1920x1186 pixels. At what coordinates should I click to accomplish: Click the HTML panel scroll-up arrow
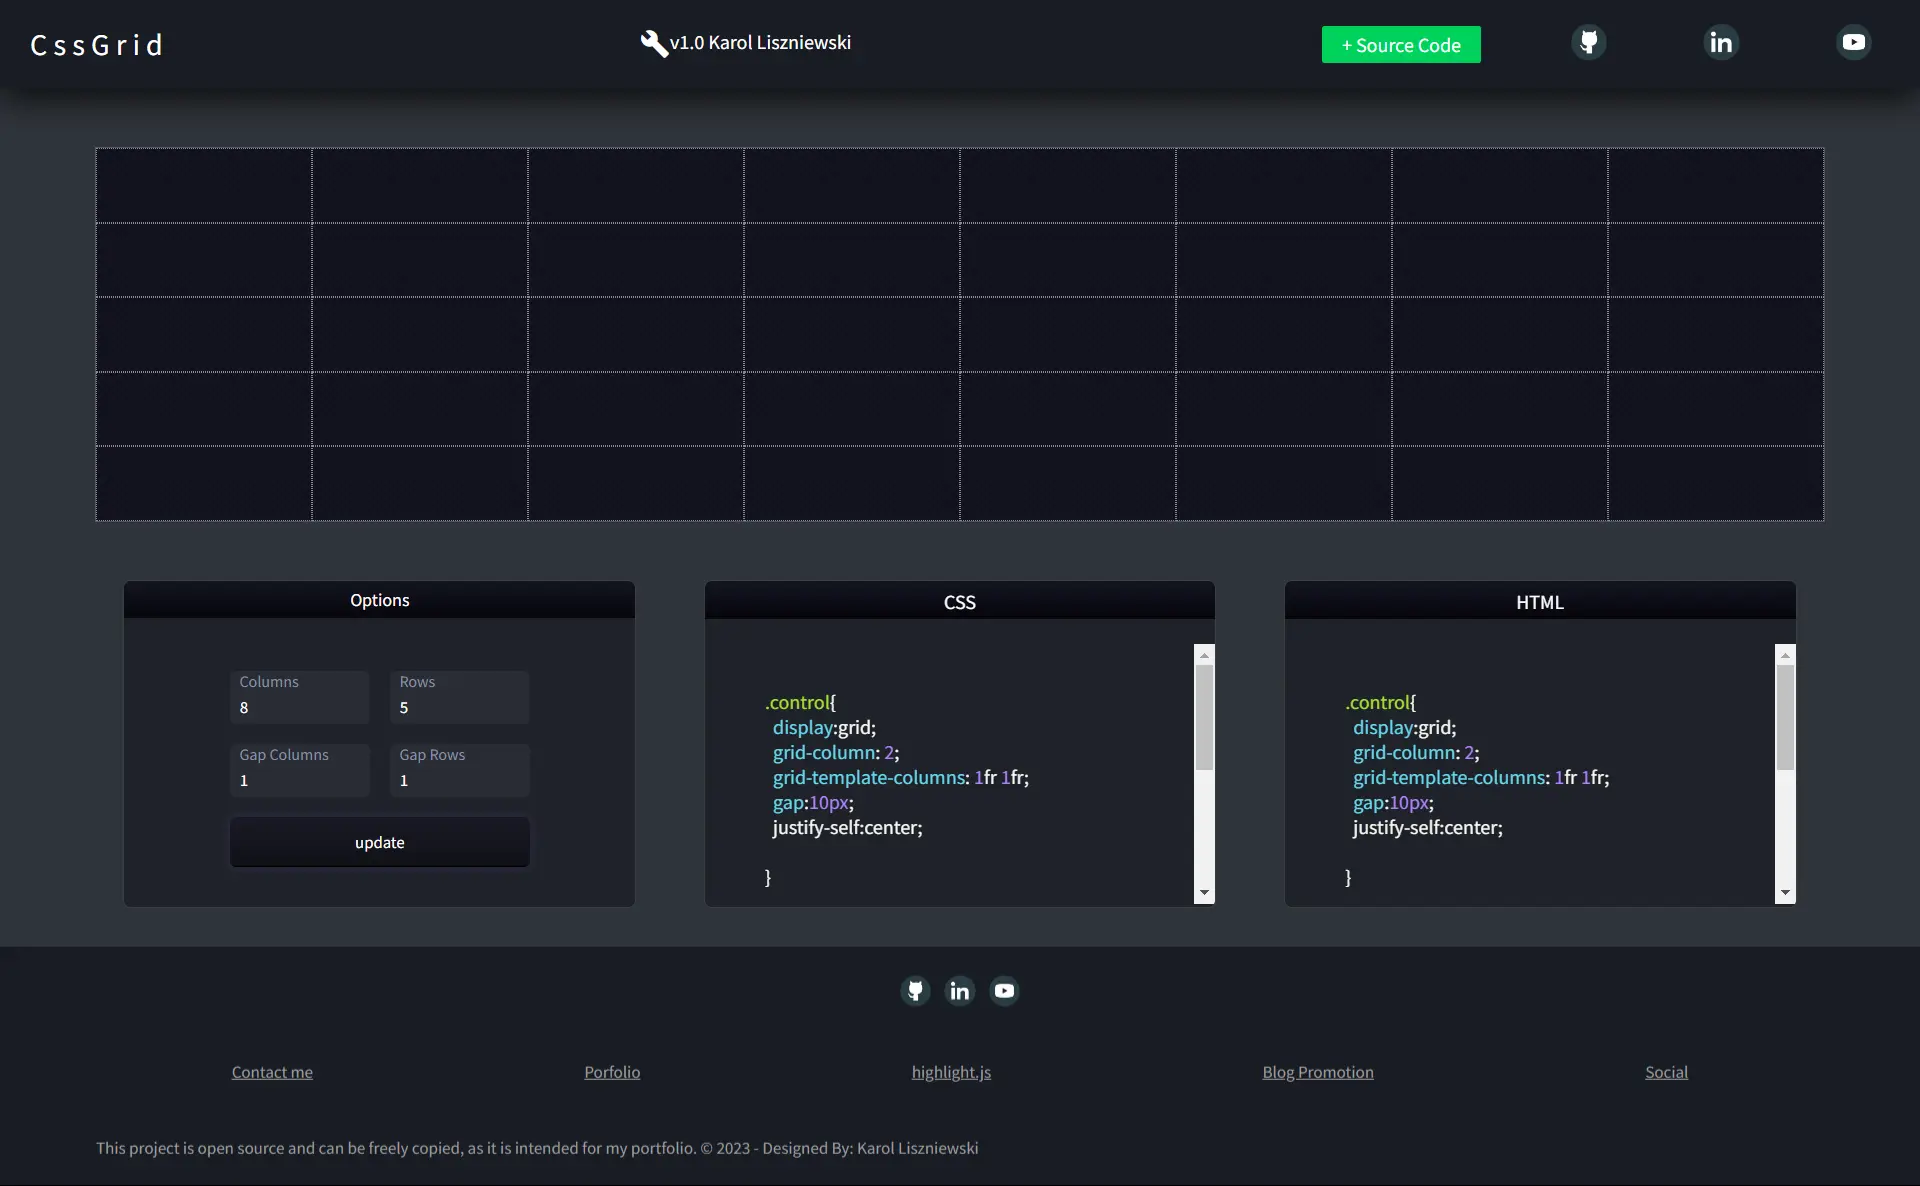(x=1785, y=655)
